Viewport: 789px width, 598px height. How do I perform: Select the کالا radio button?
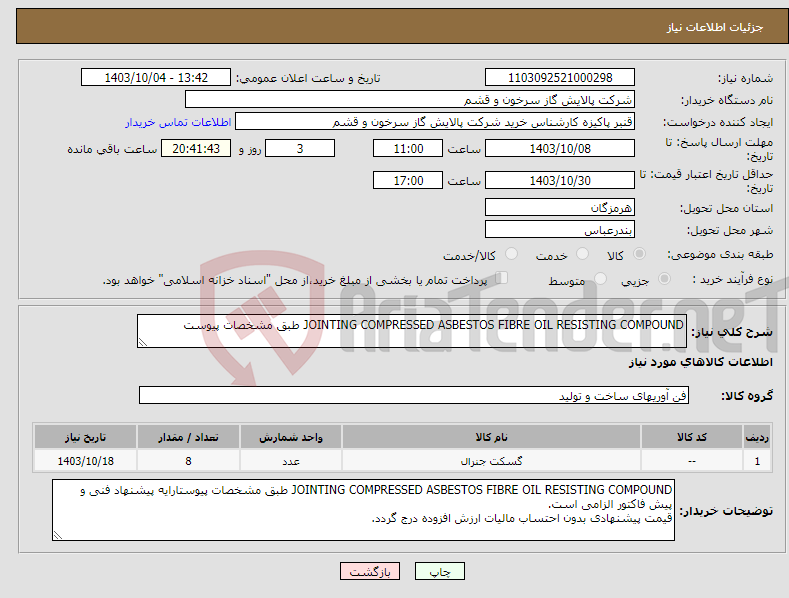click(x=639, y=254)
